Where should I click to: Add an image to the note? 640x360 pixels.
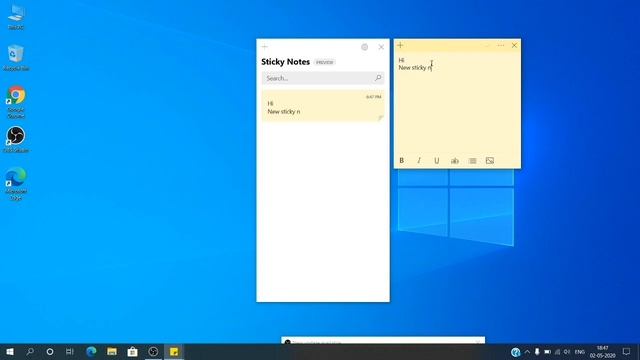coord(490,160)
